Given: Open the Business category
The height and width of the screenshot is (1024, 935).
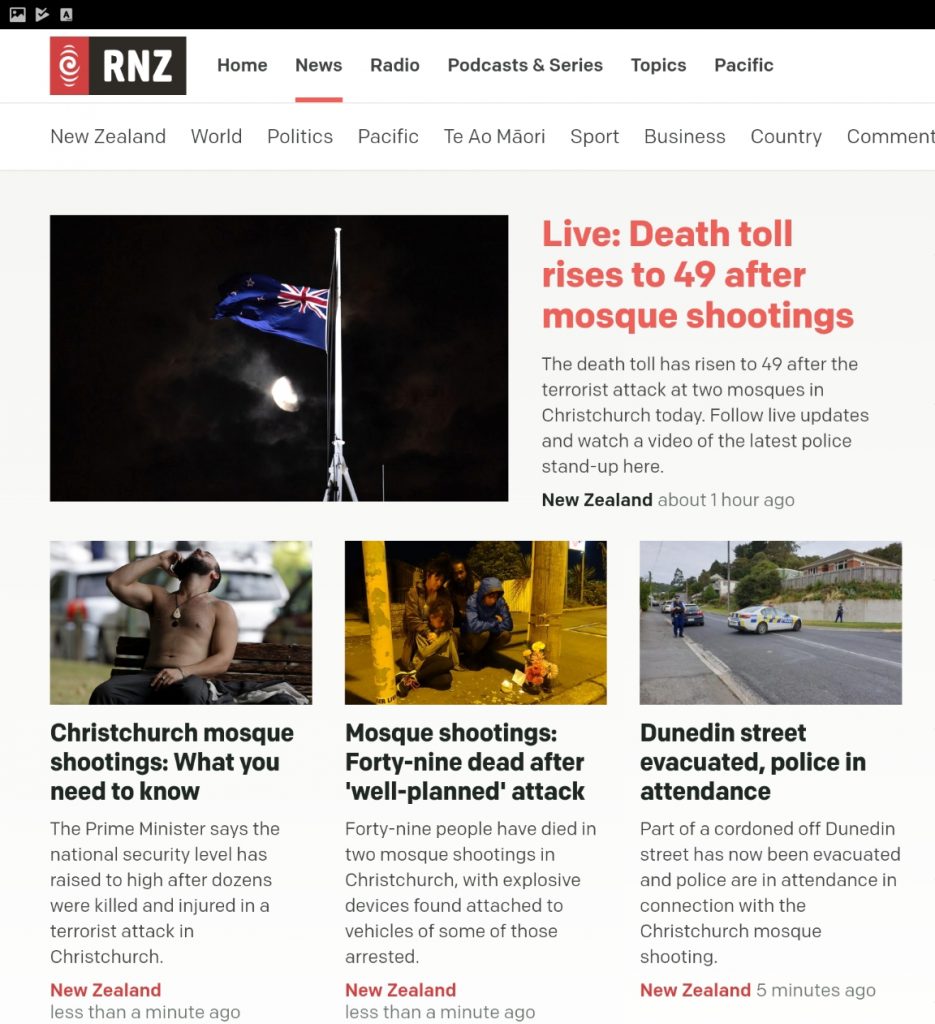Looking at the screenshot, I should click(x=684, y=136).
